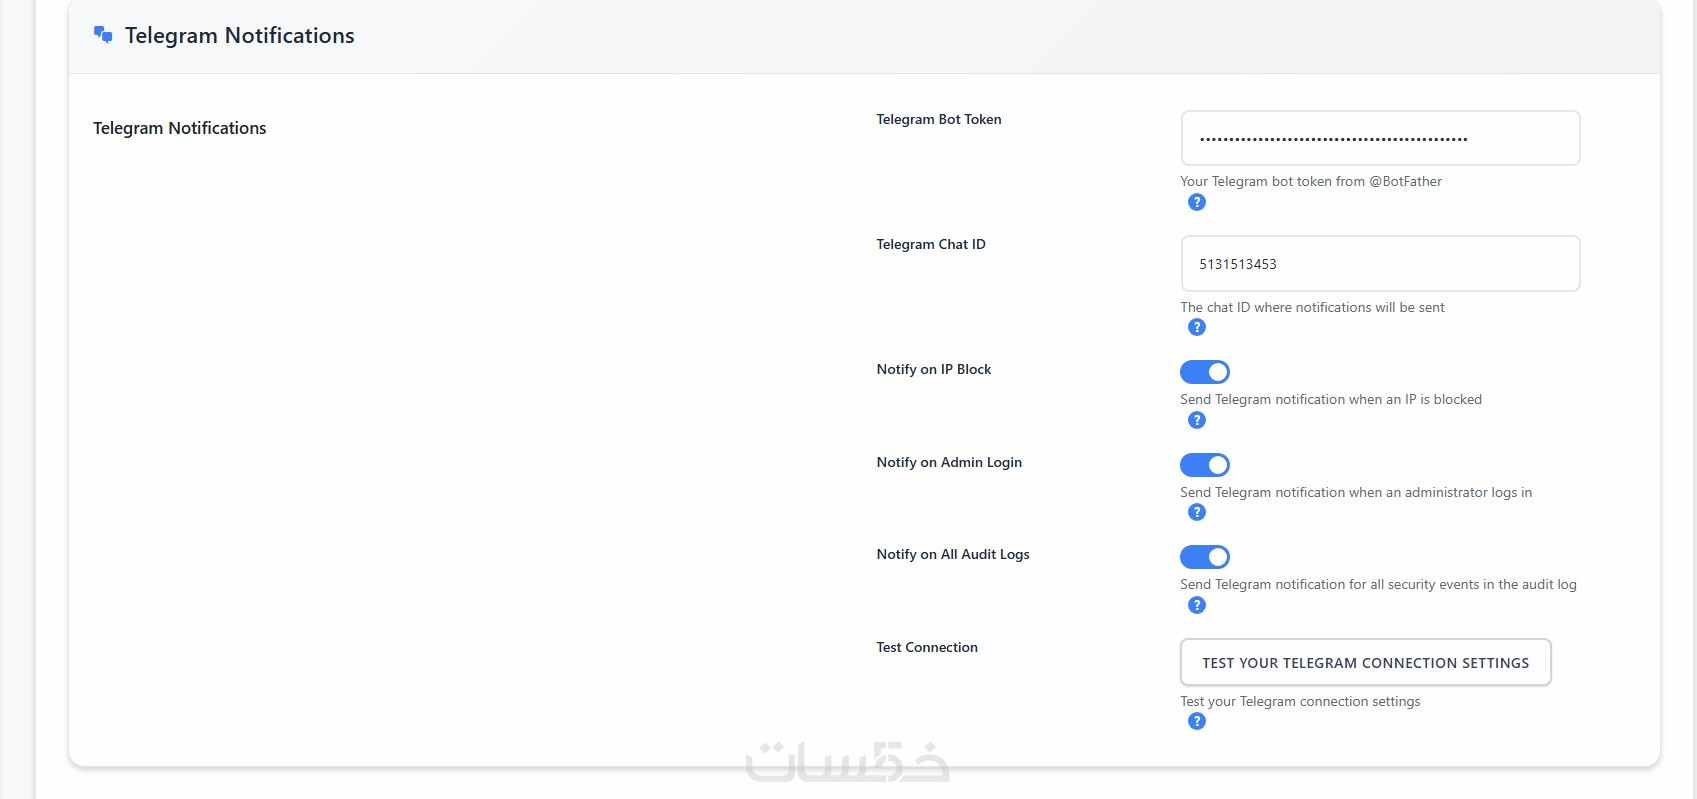Open help tooltip for Notify on Admin Login
The height and width of the screenshot is (799, 1697).
[1196, 512]
